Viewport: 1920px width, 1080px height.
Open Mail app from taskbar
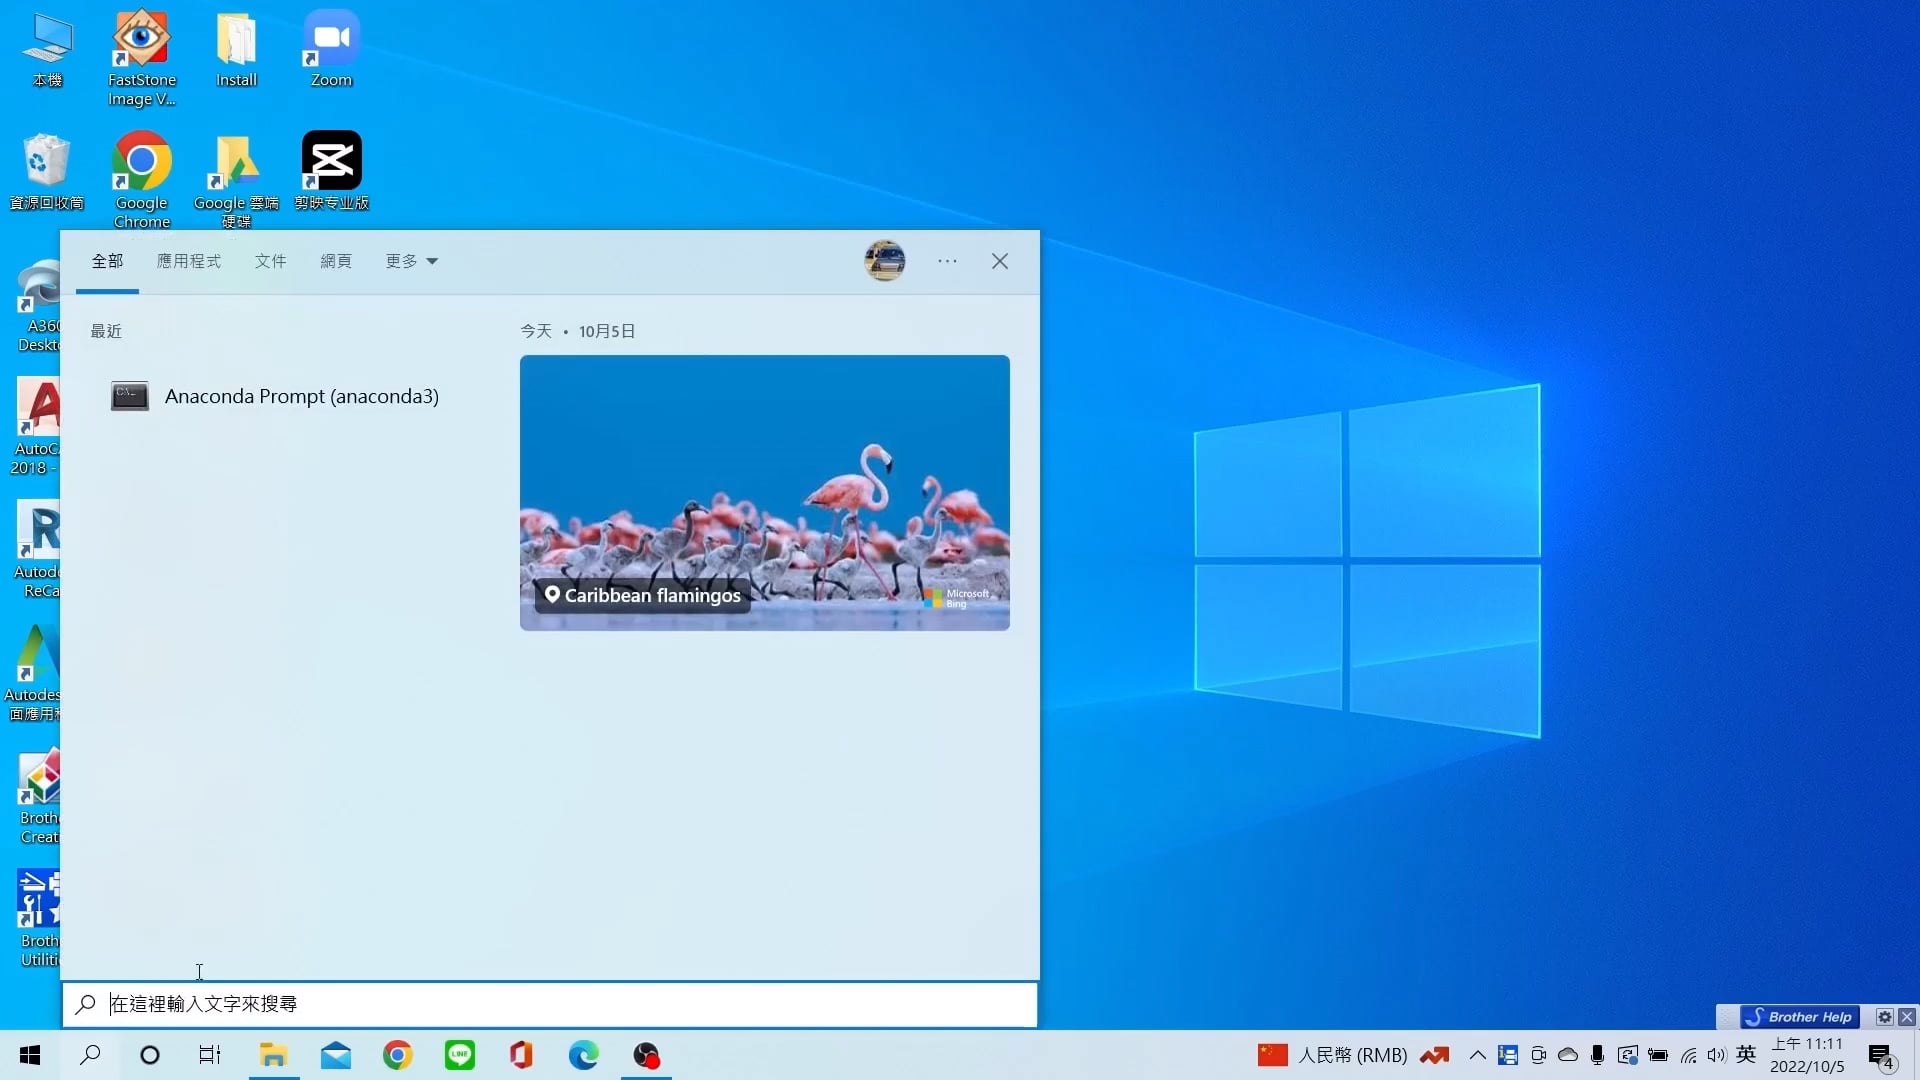tap(336, 1055)
